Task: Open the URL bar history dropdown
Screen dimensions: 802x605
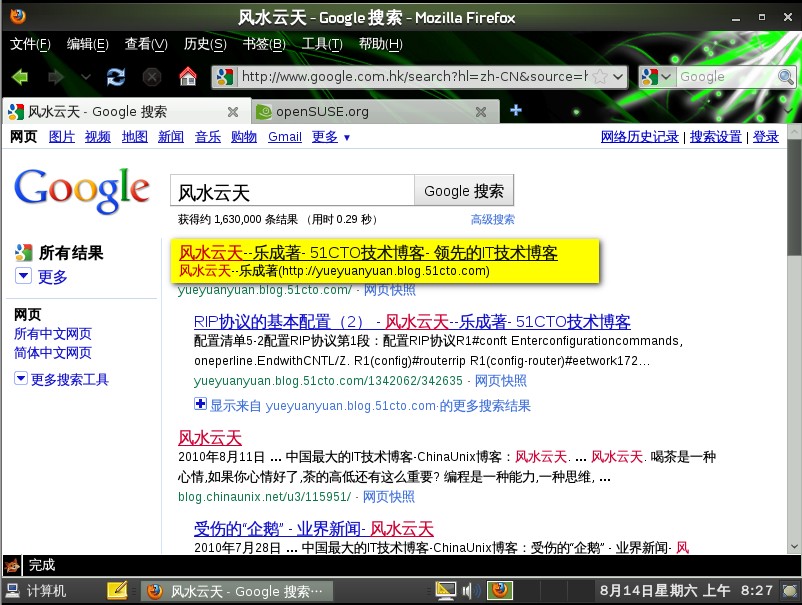Action: 618,77
